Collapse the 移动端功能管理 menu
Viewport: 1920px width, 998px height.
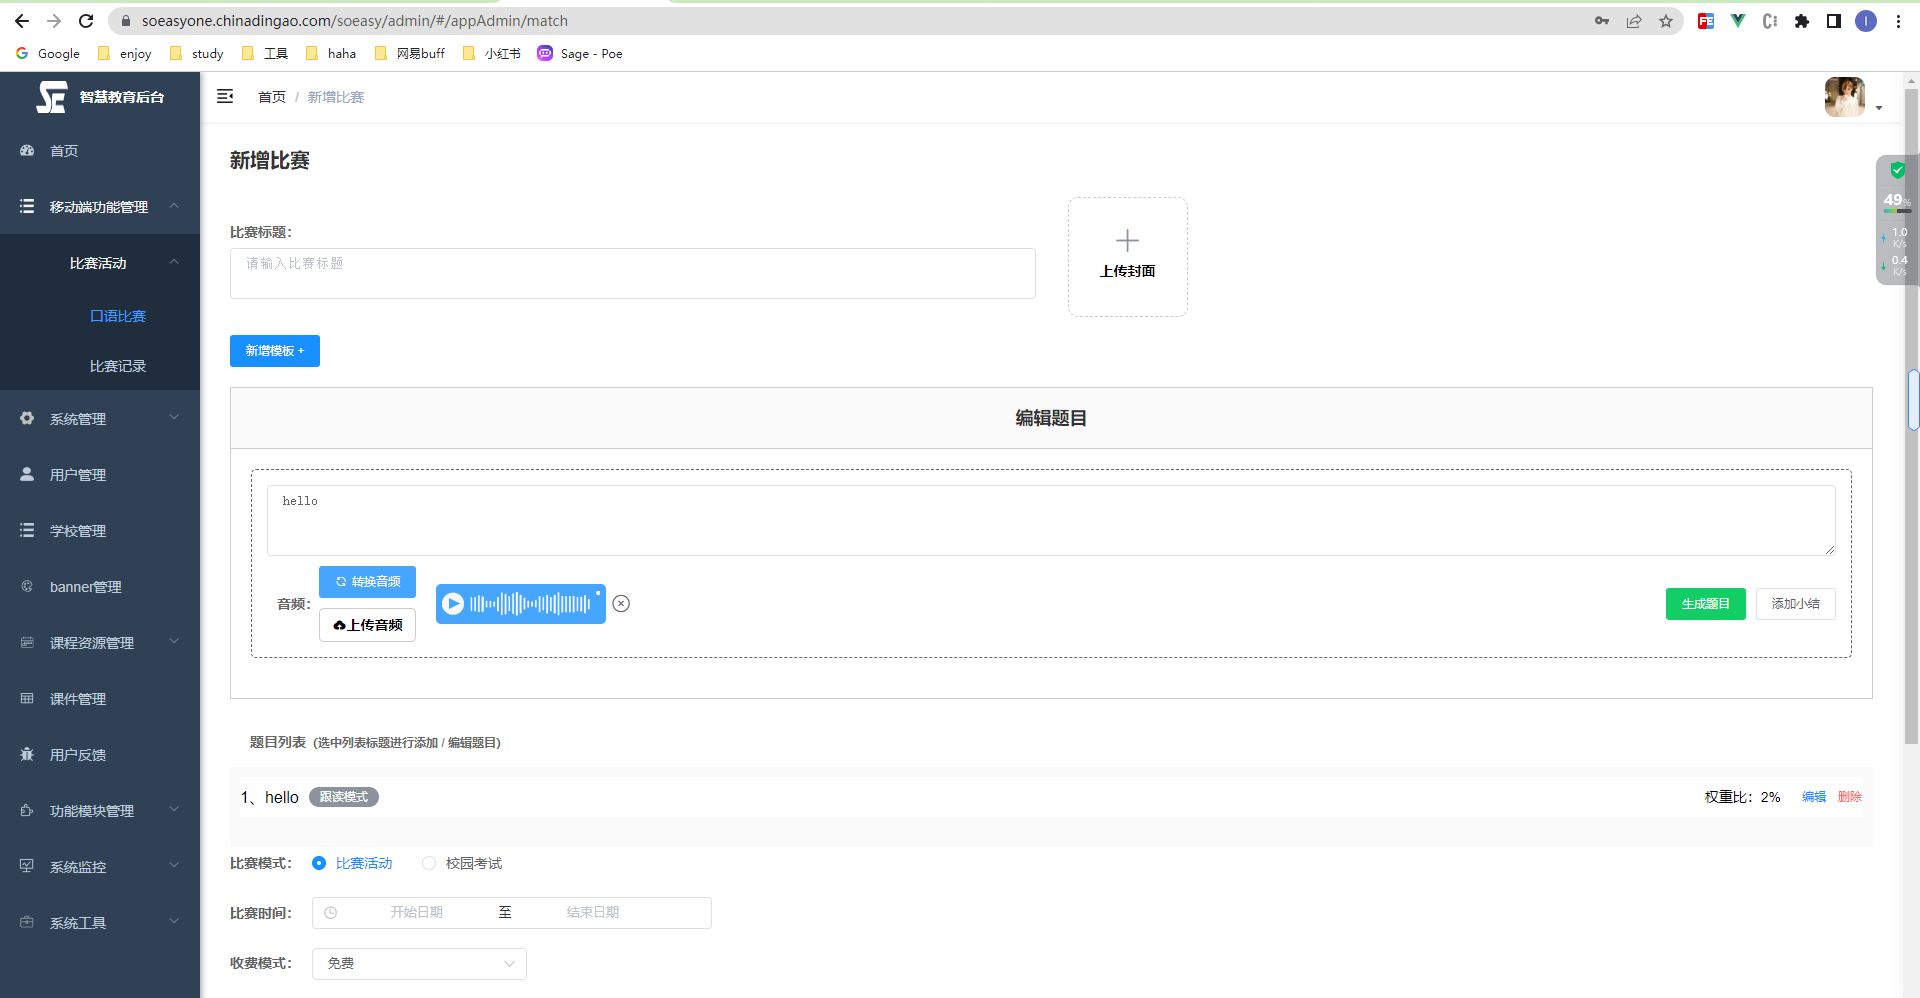tap(174, 206)
